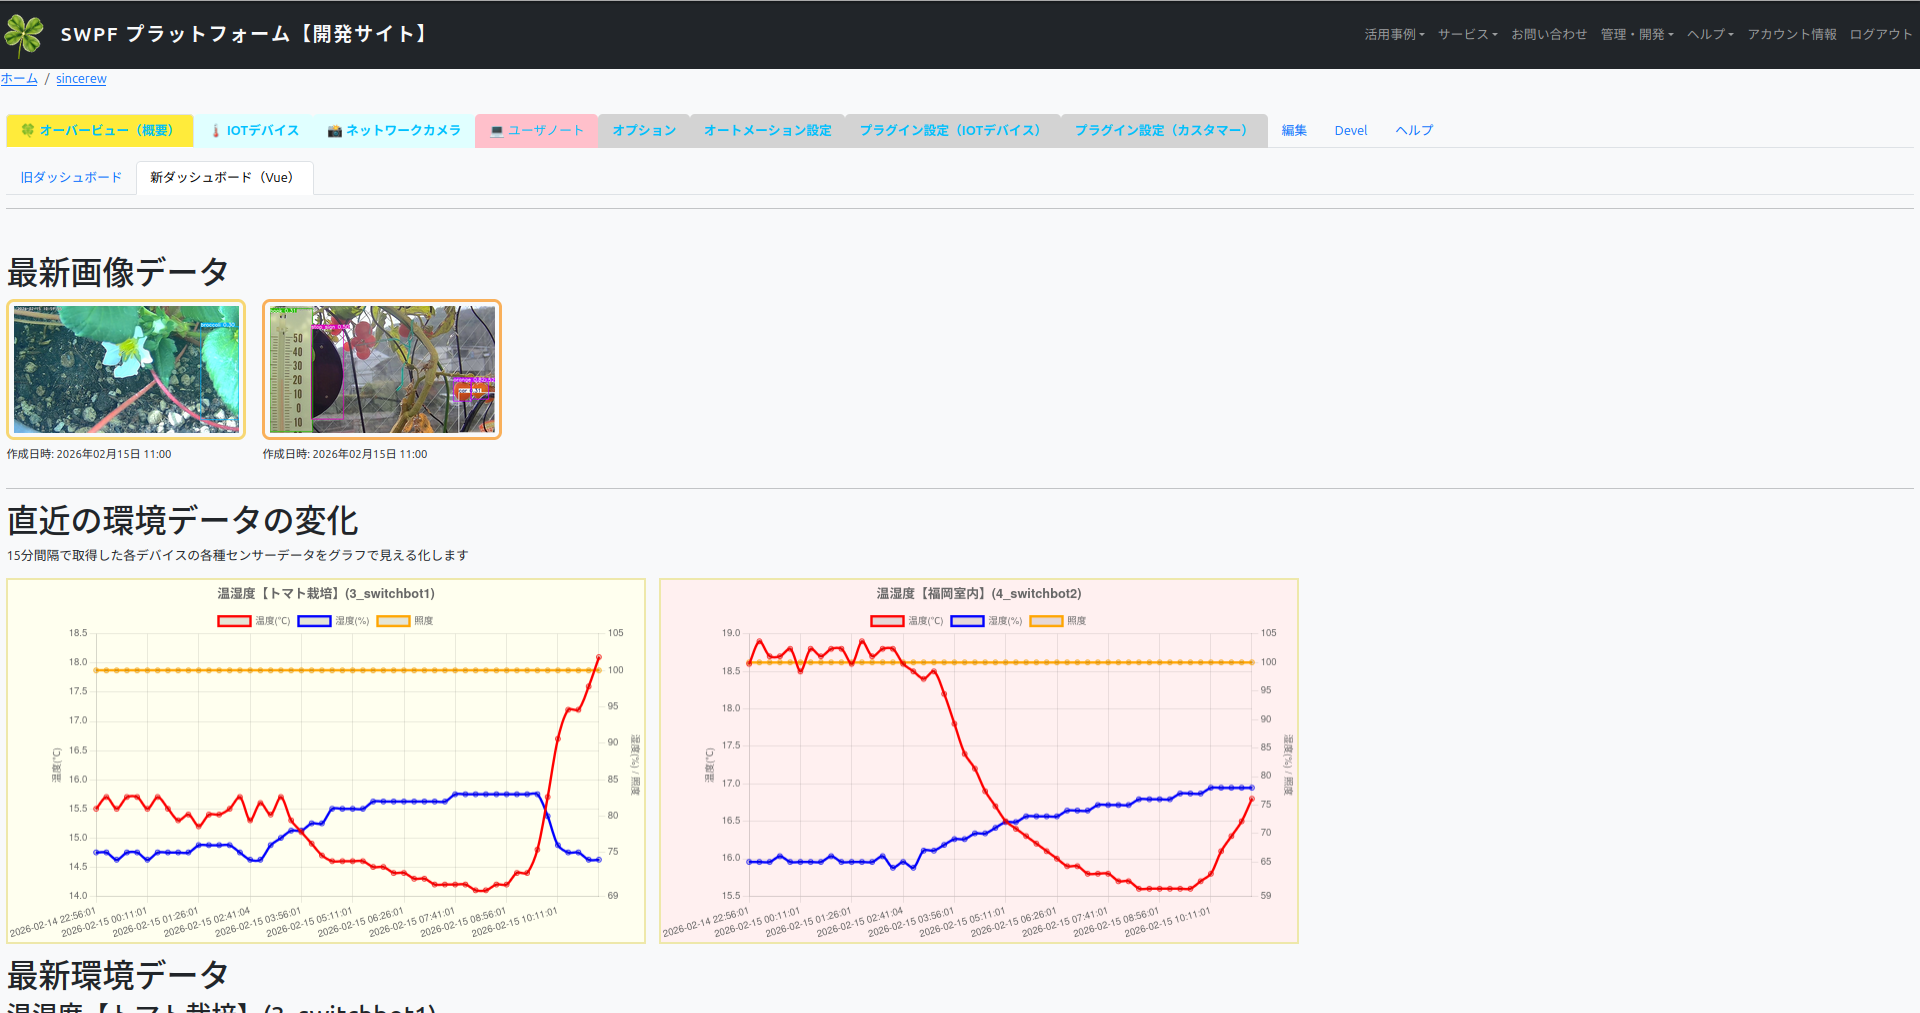Click thermometer icon on IOTデバイス tab

(x=215, y=131)
